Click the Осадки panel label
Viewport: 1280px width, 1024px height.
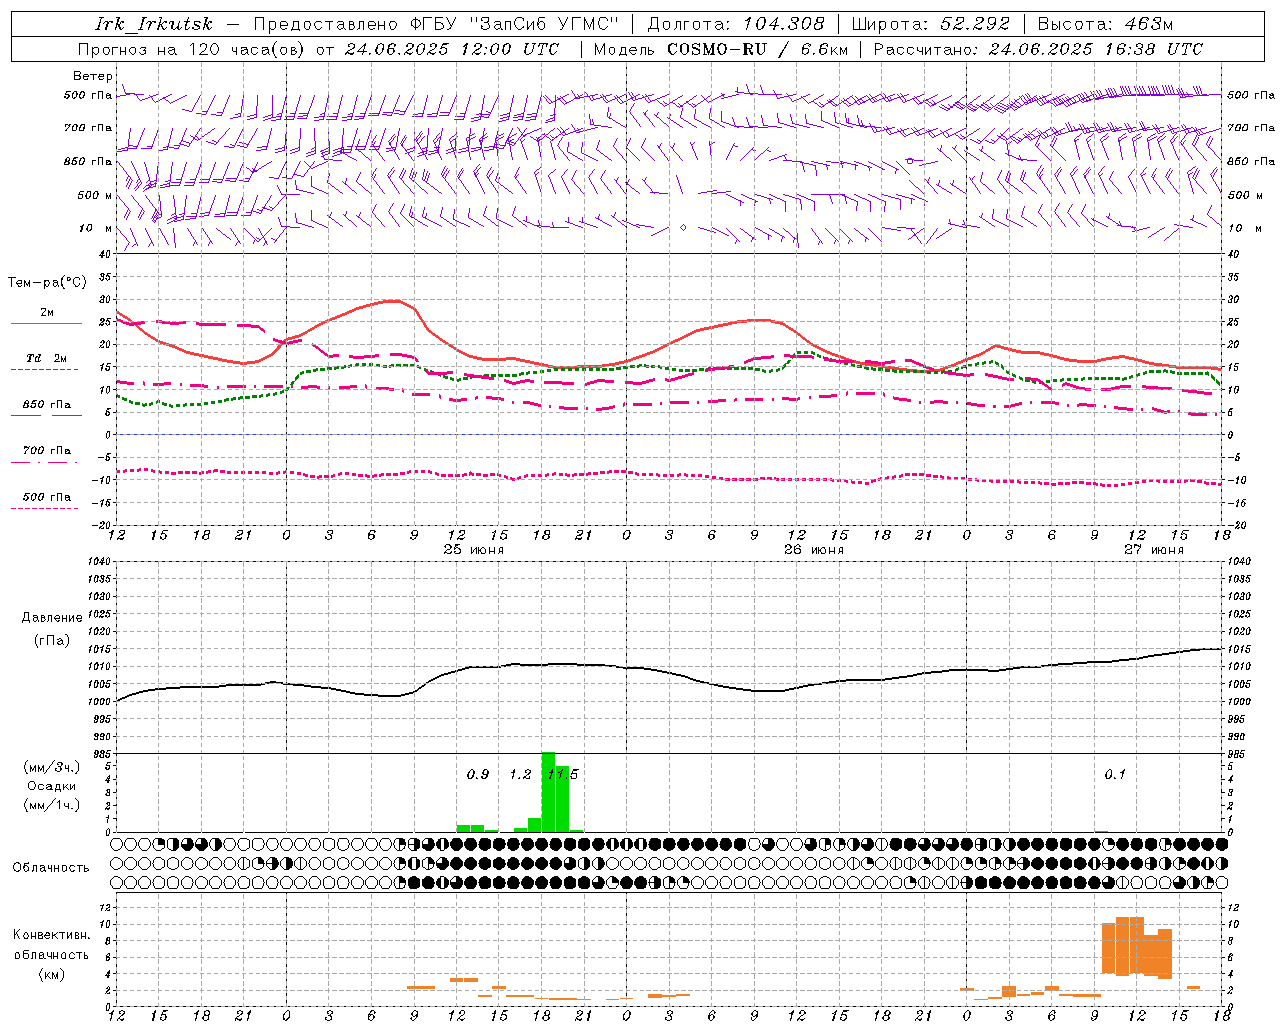click(52, 786)
